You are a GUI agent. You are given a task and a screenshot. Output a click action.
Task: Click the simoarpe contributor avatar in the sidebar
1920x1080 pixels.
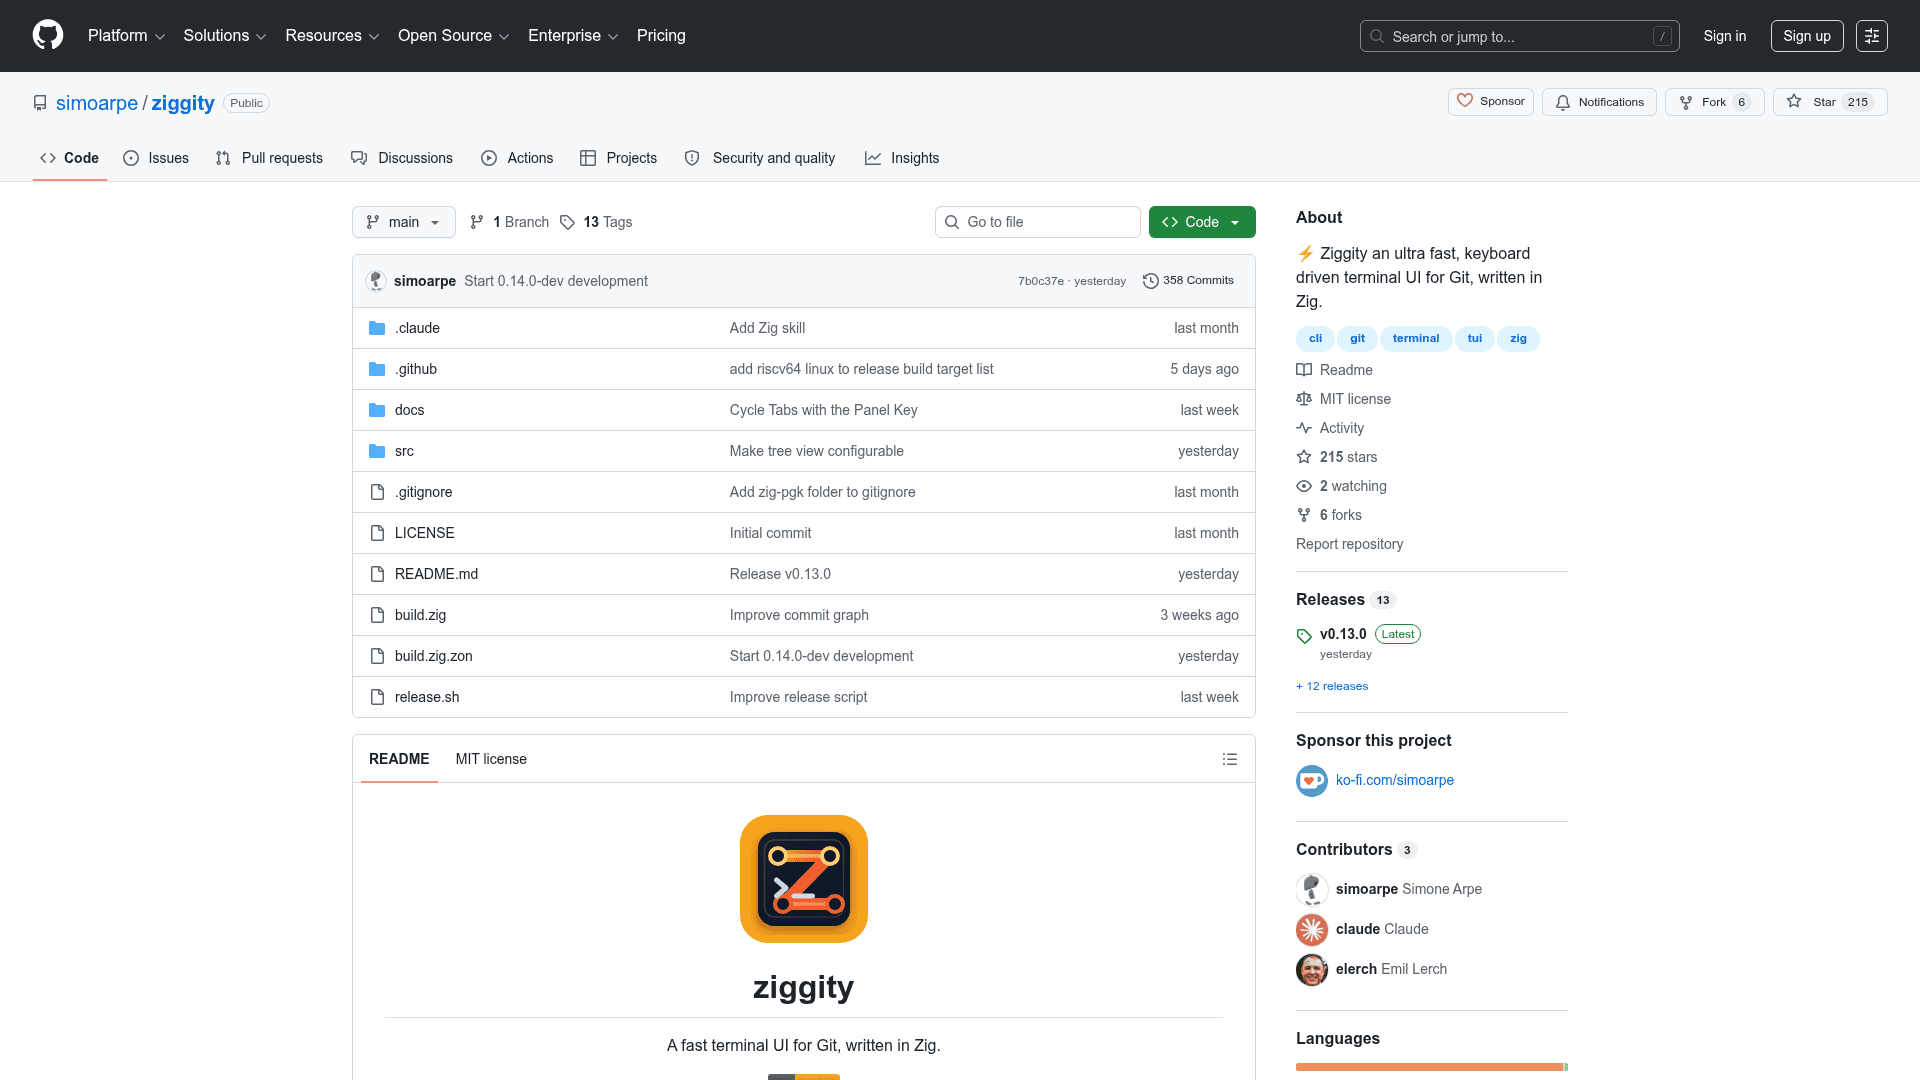coord(1311,889)
